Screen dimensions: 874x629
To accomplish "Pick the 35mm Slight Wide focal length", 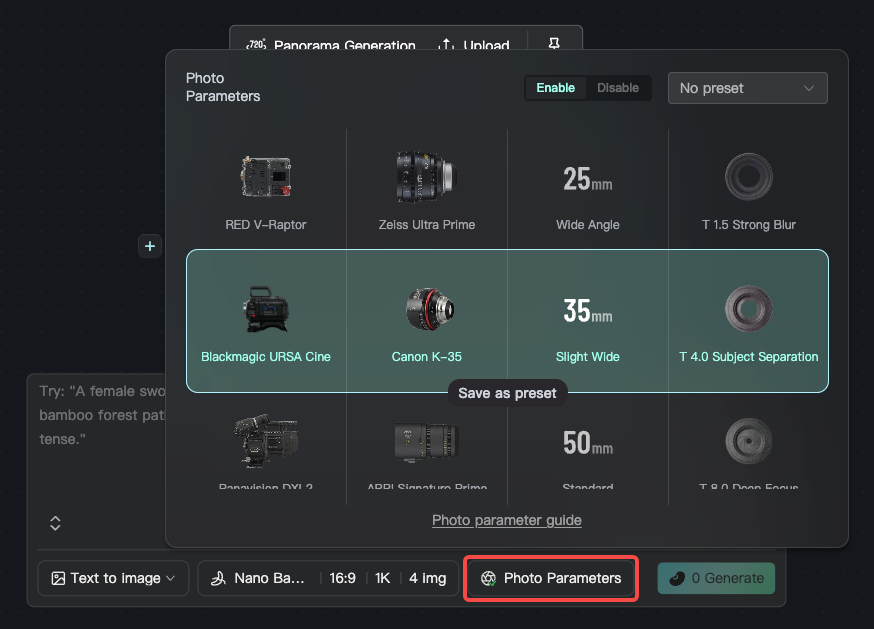I will 587,311.
